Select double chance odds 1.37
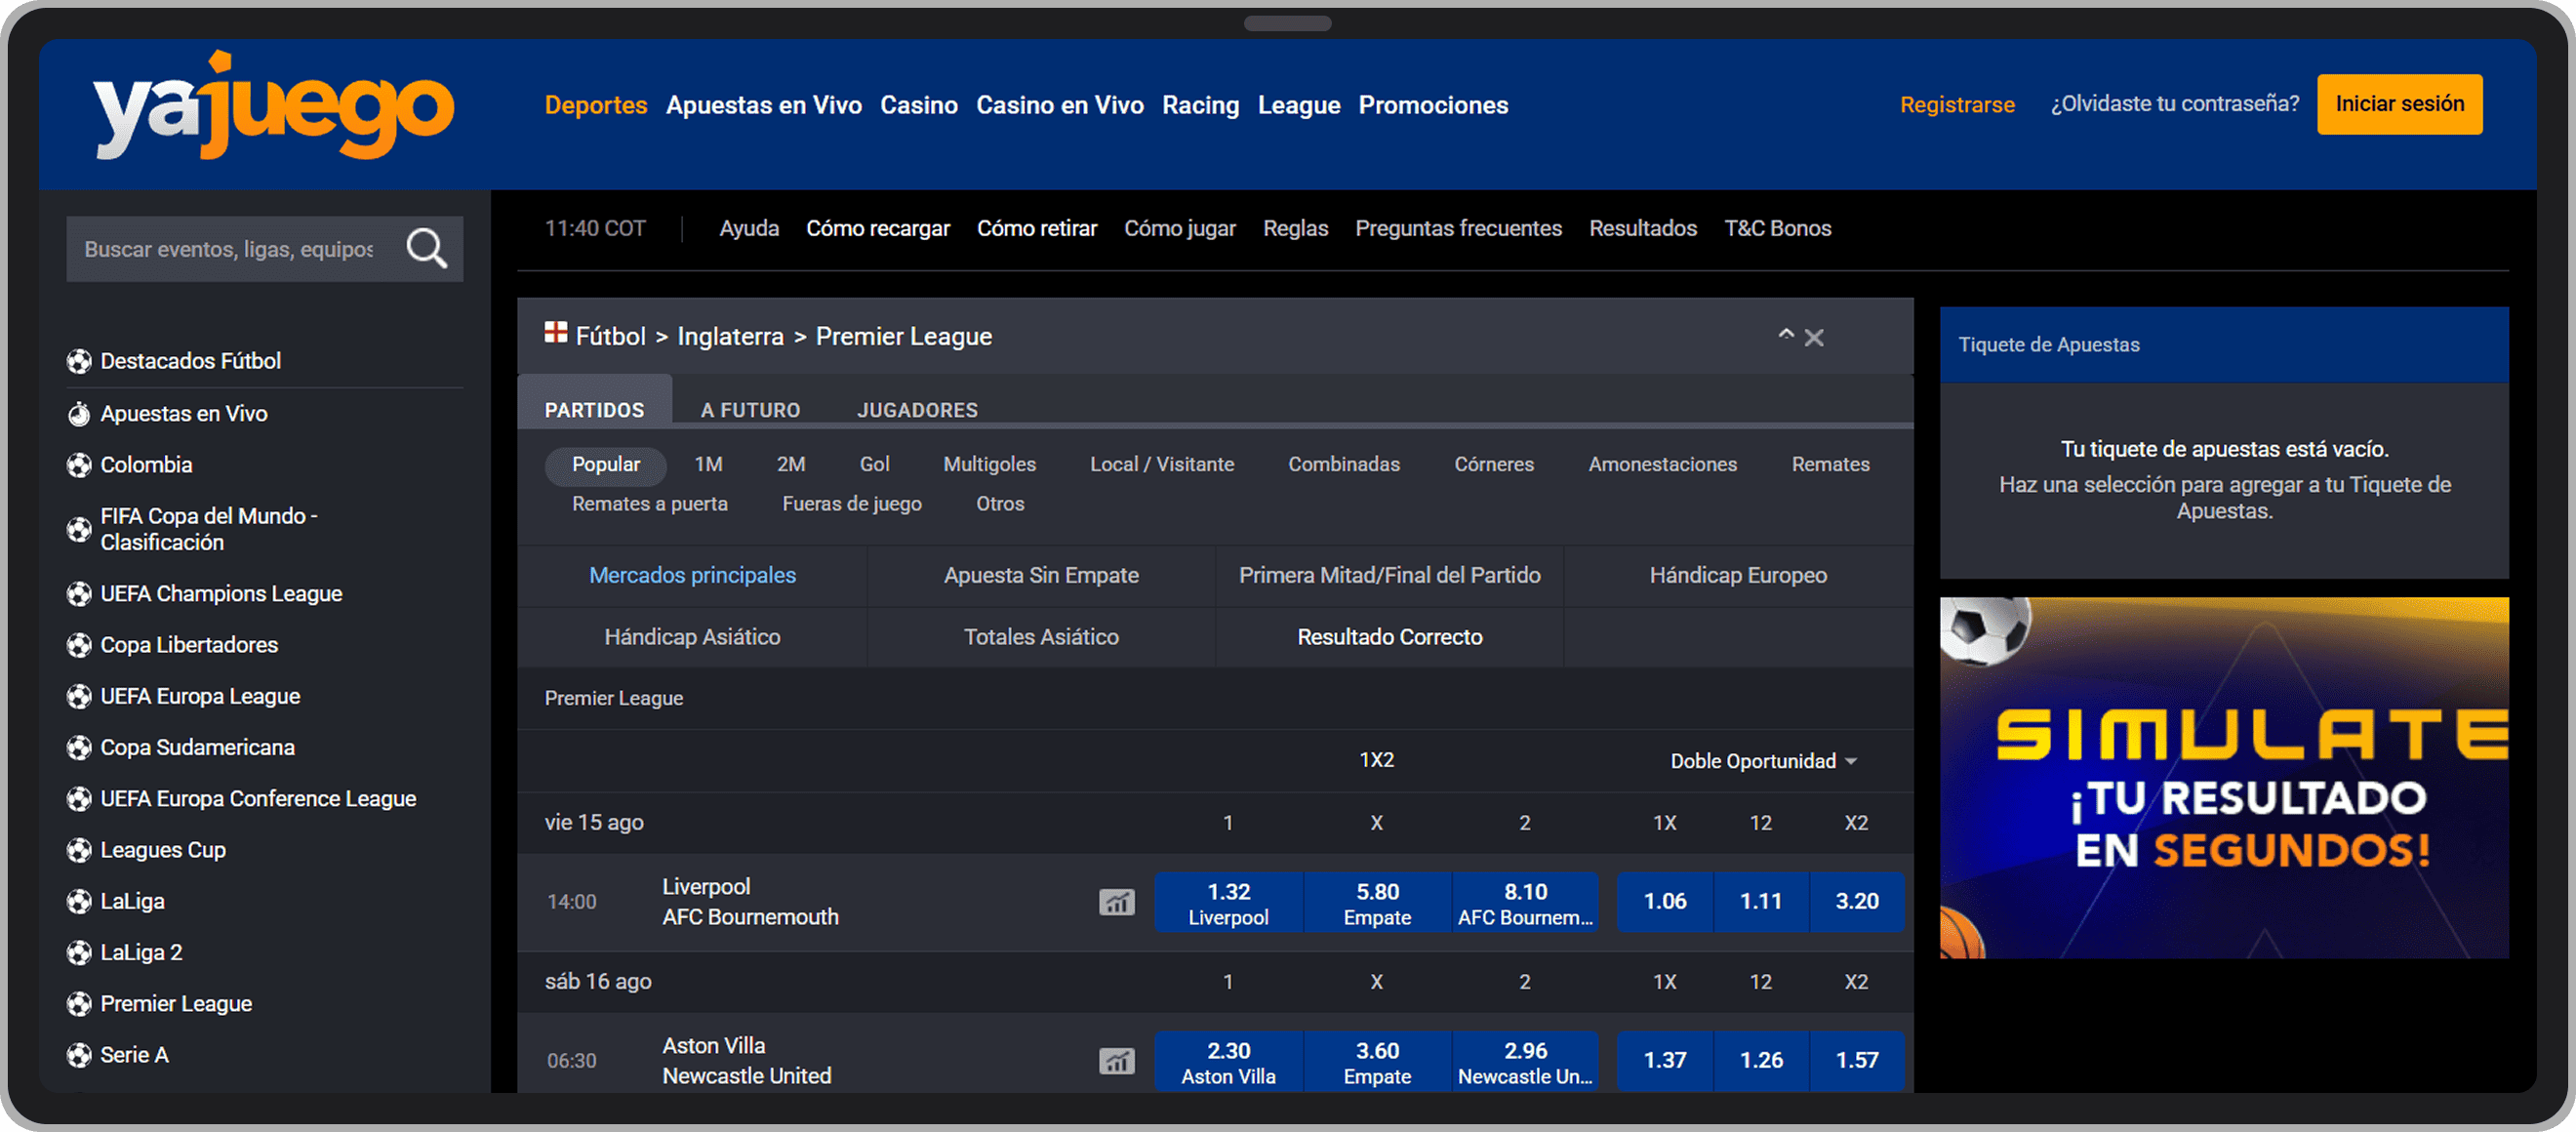The height and width of the screenshot is (1132, 2576). (x=1665, y=1061)
